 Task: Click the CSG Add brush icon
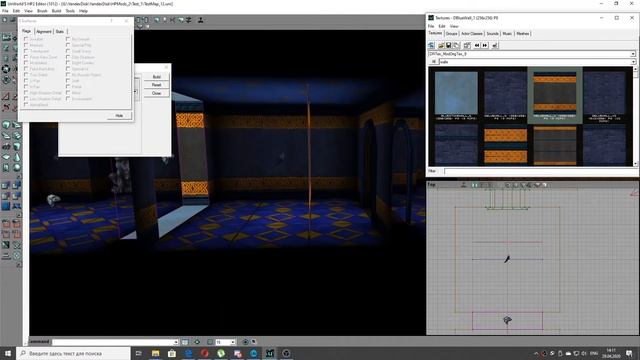6,186
